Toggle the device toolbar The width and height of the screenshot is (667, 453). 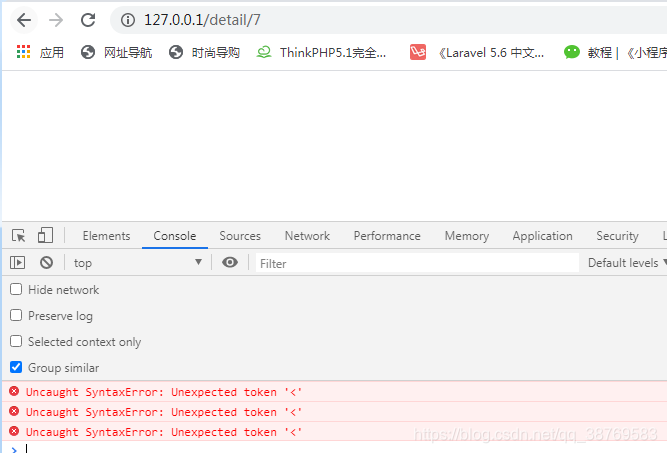[x=45, y=235]
